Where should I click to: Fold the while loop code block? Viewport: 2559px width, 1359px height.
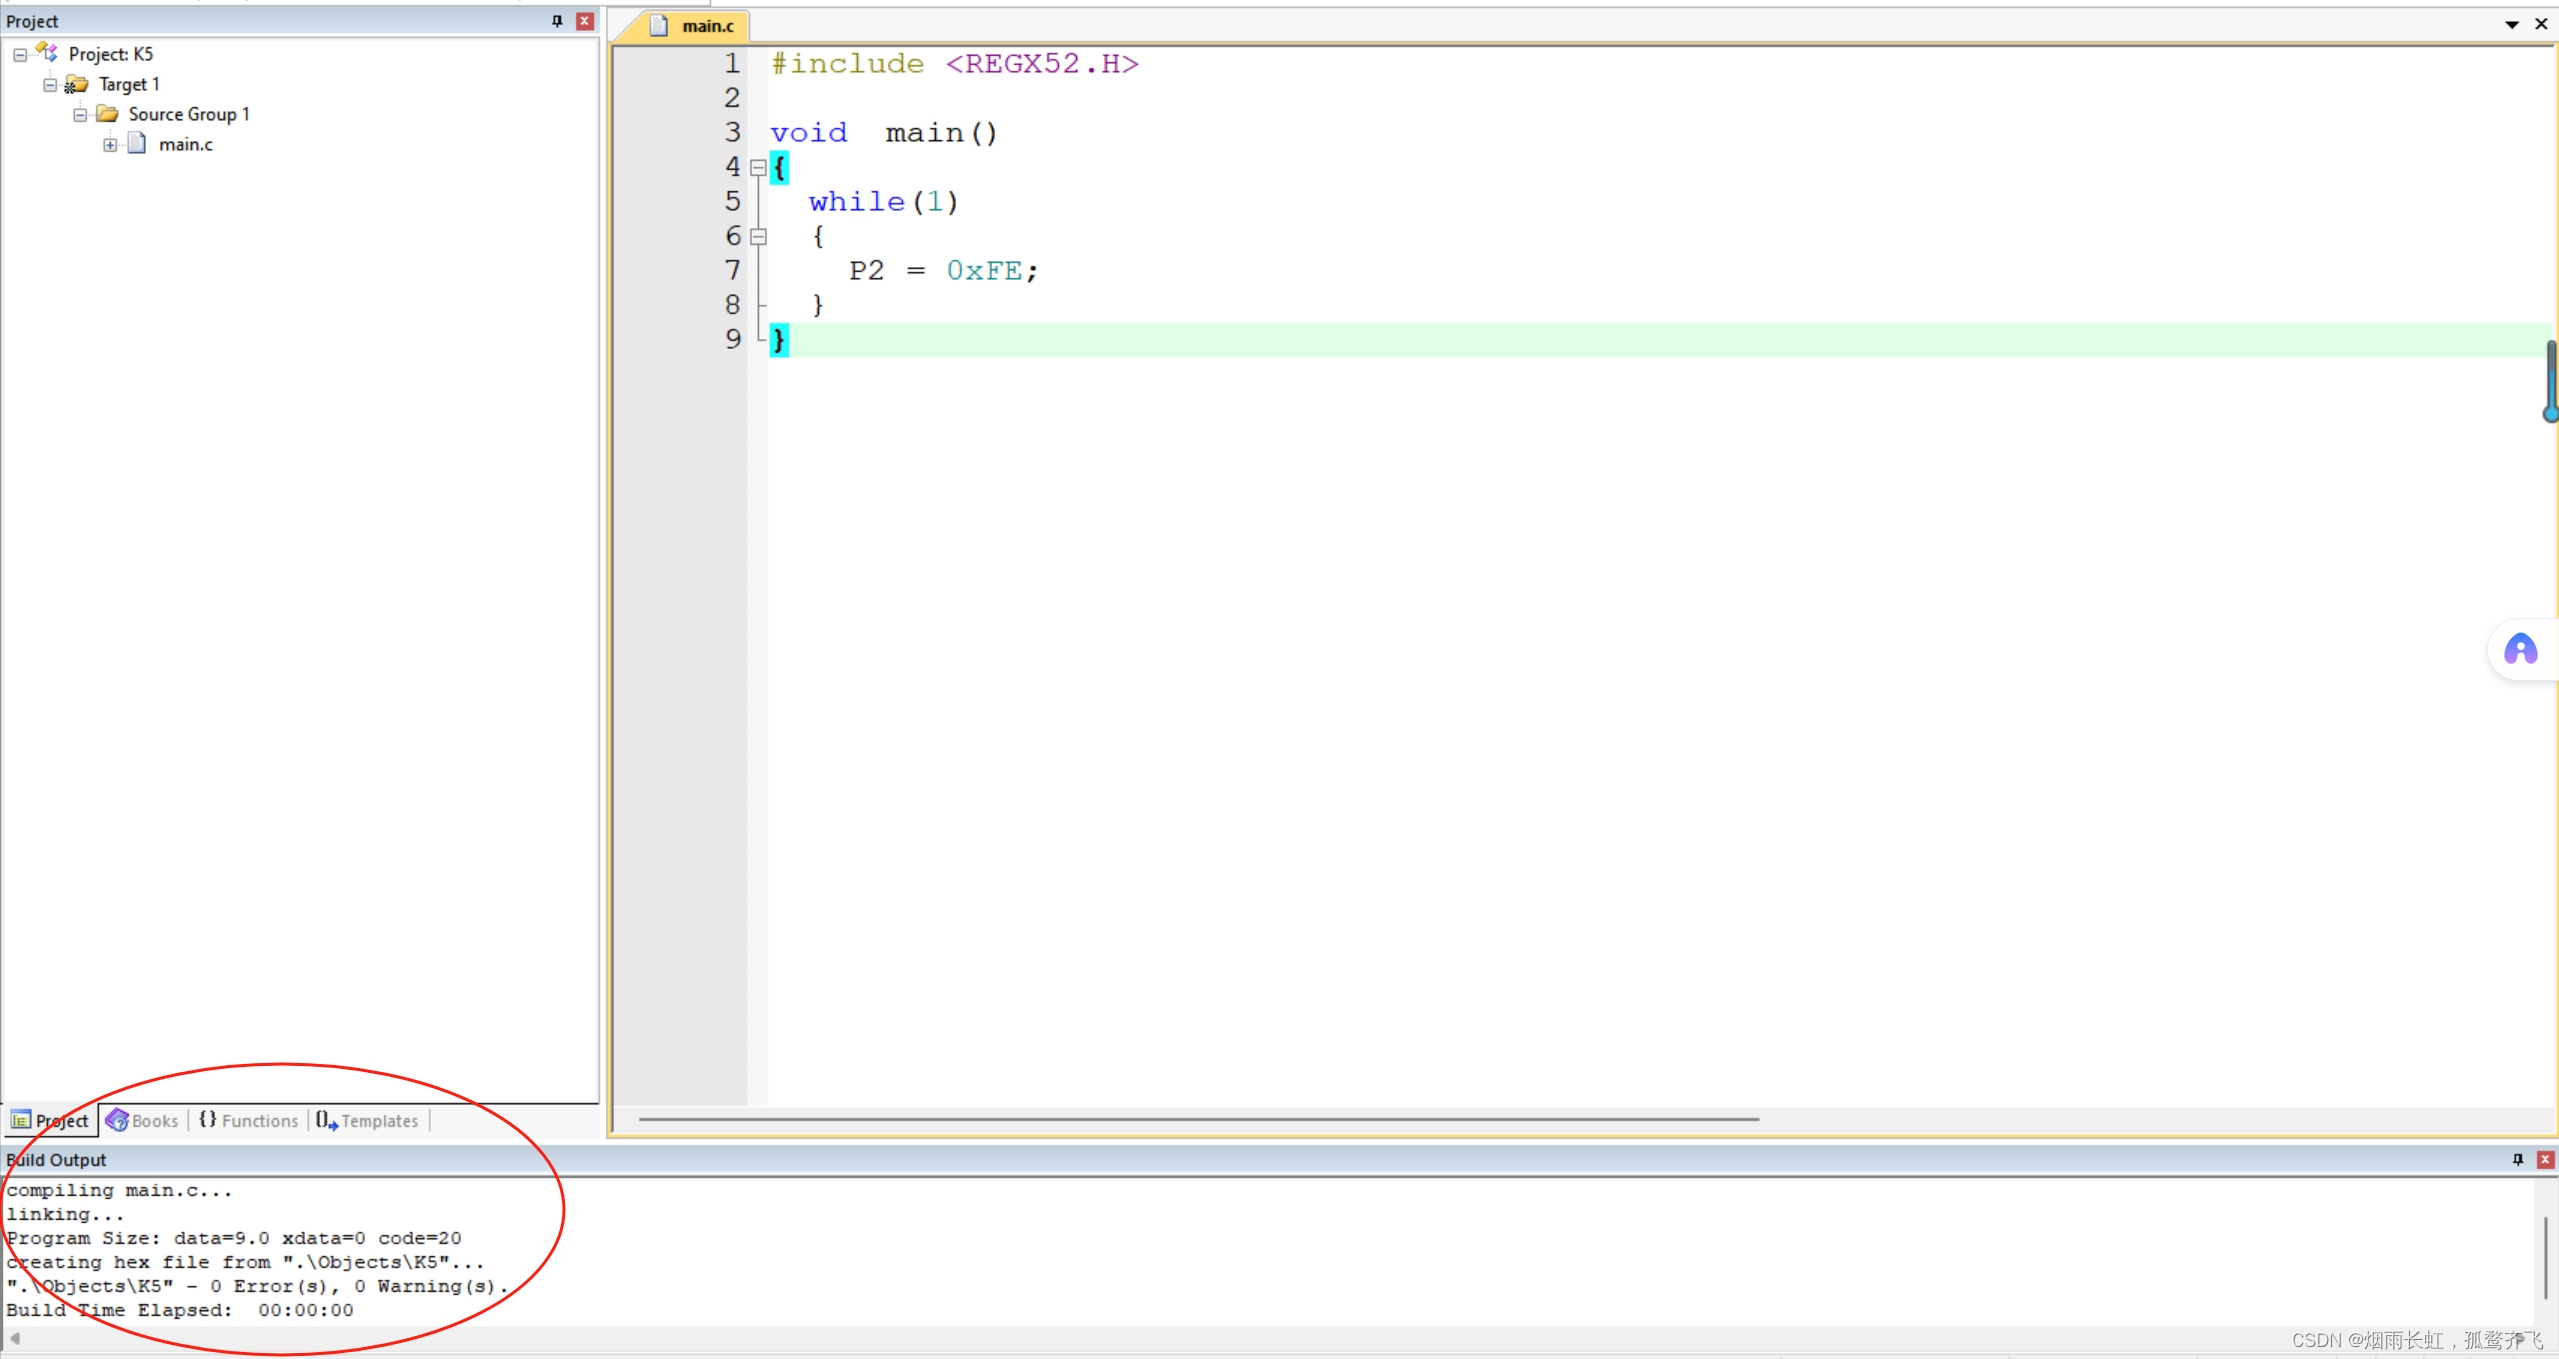coord(758,237)
